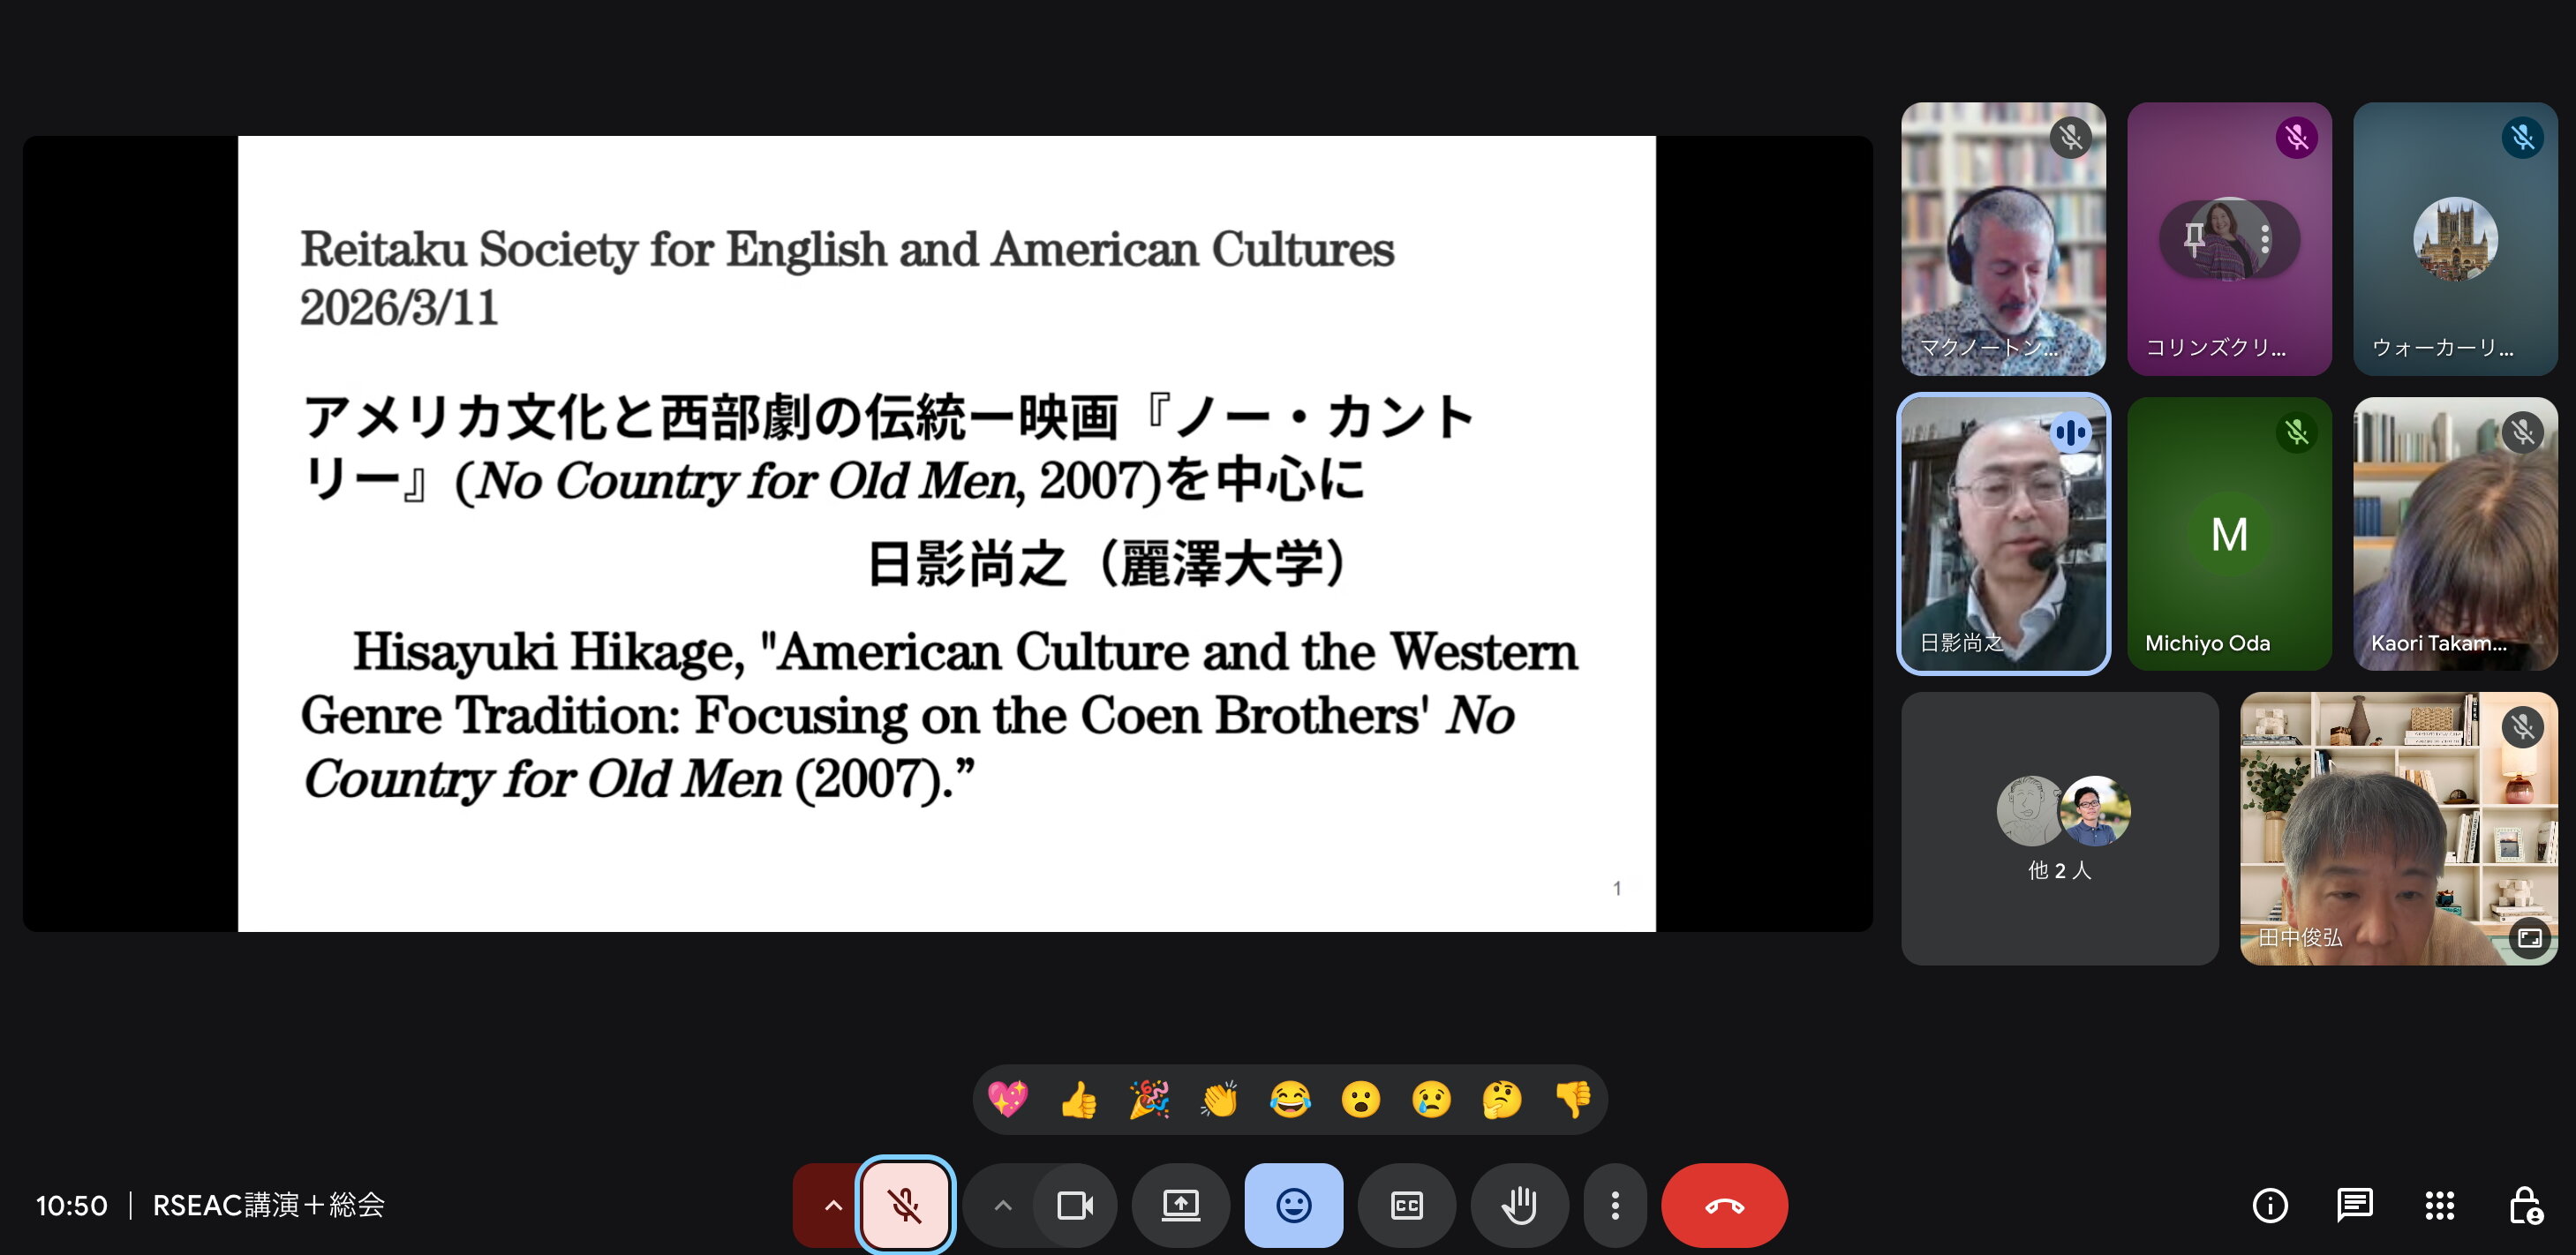Open the chat panel icon
This screenshot has height=1255, width=2576.
(x=2354, y=1205)
